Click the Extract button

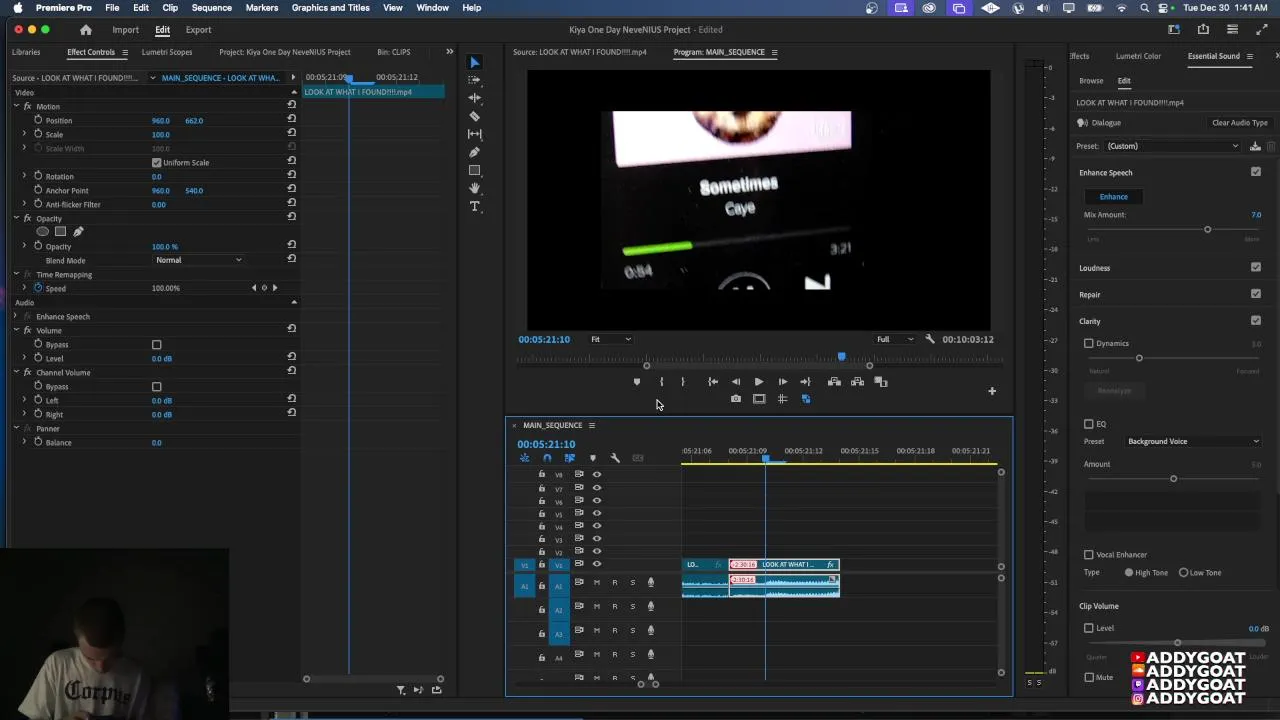[x=857, y=382]
